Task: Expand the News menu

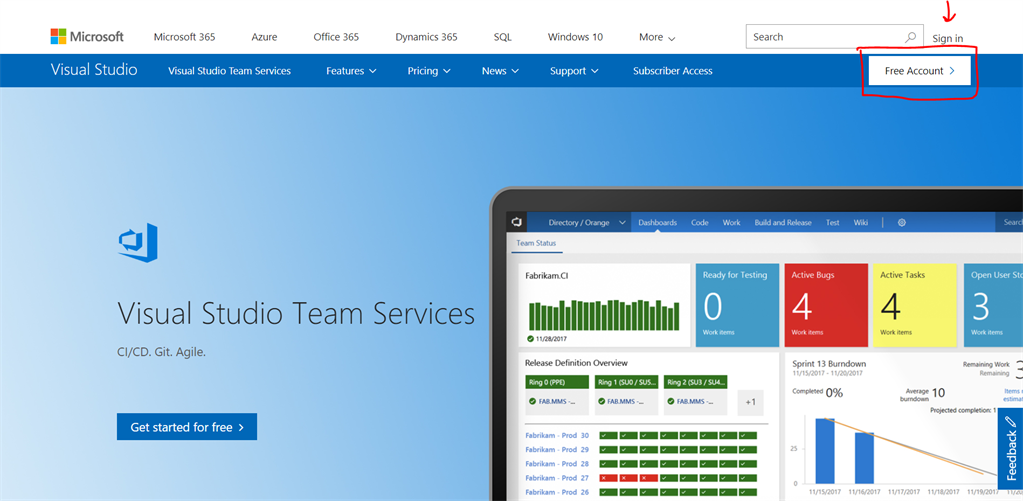Action: (x=500, y=70)
